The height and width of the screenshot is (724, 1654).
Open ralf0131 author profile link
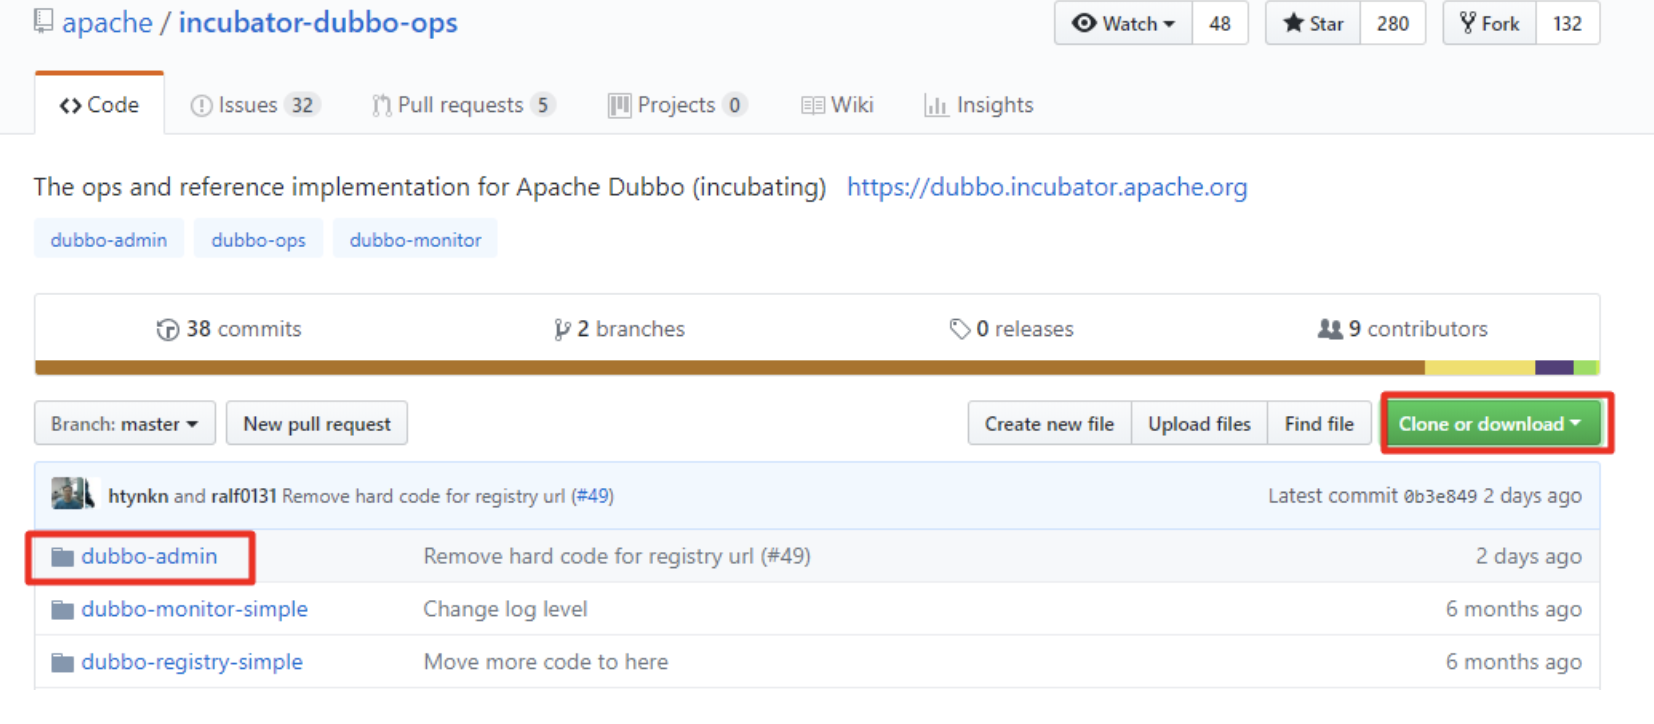click(x=243, y=496)
